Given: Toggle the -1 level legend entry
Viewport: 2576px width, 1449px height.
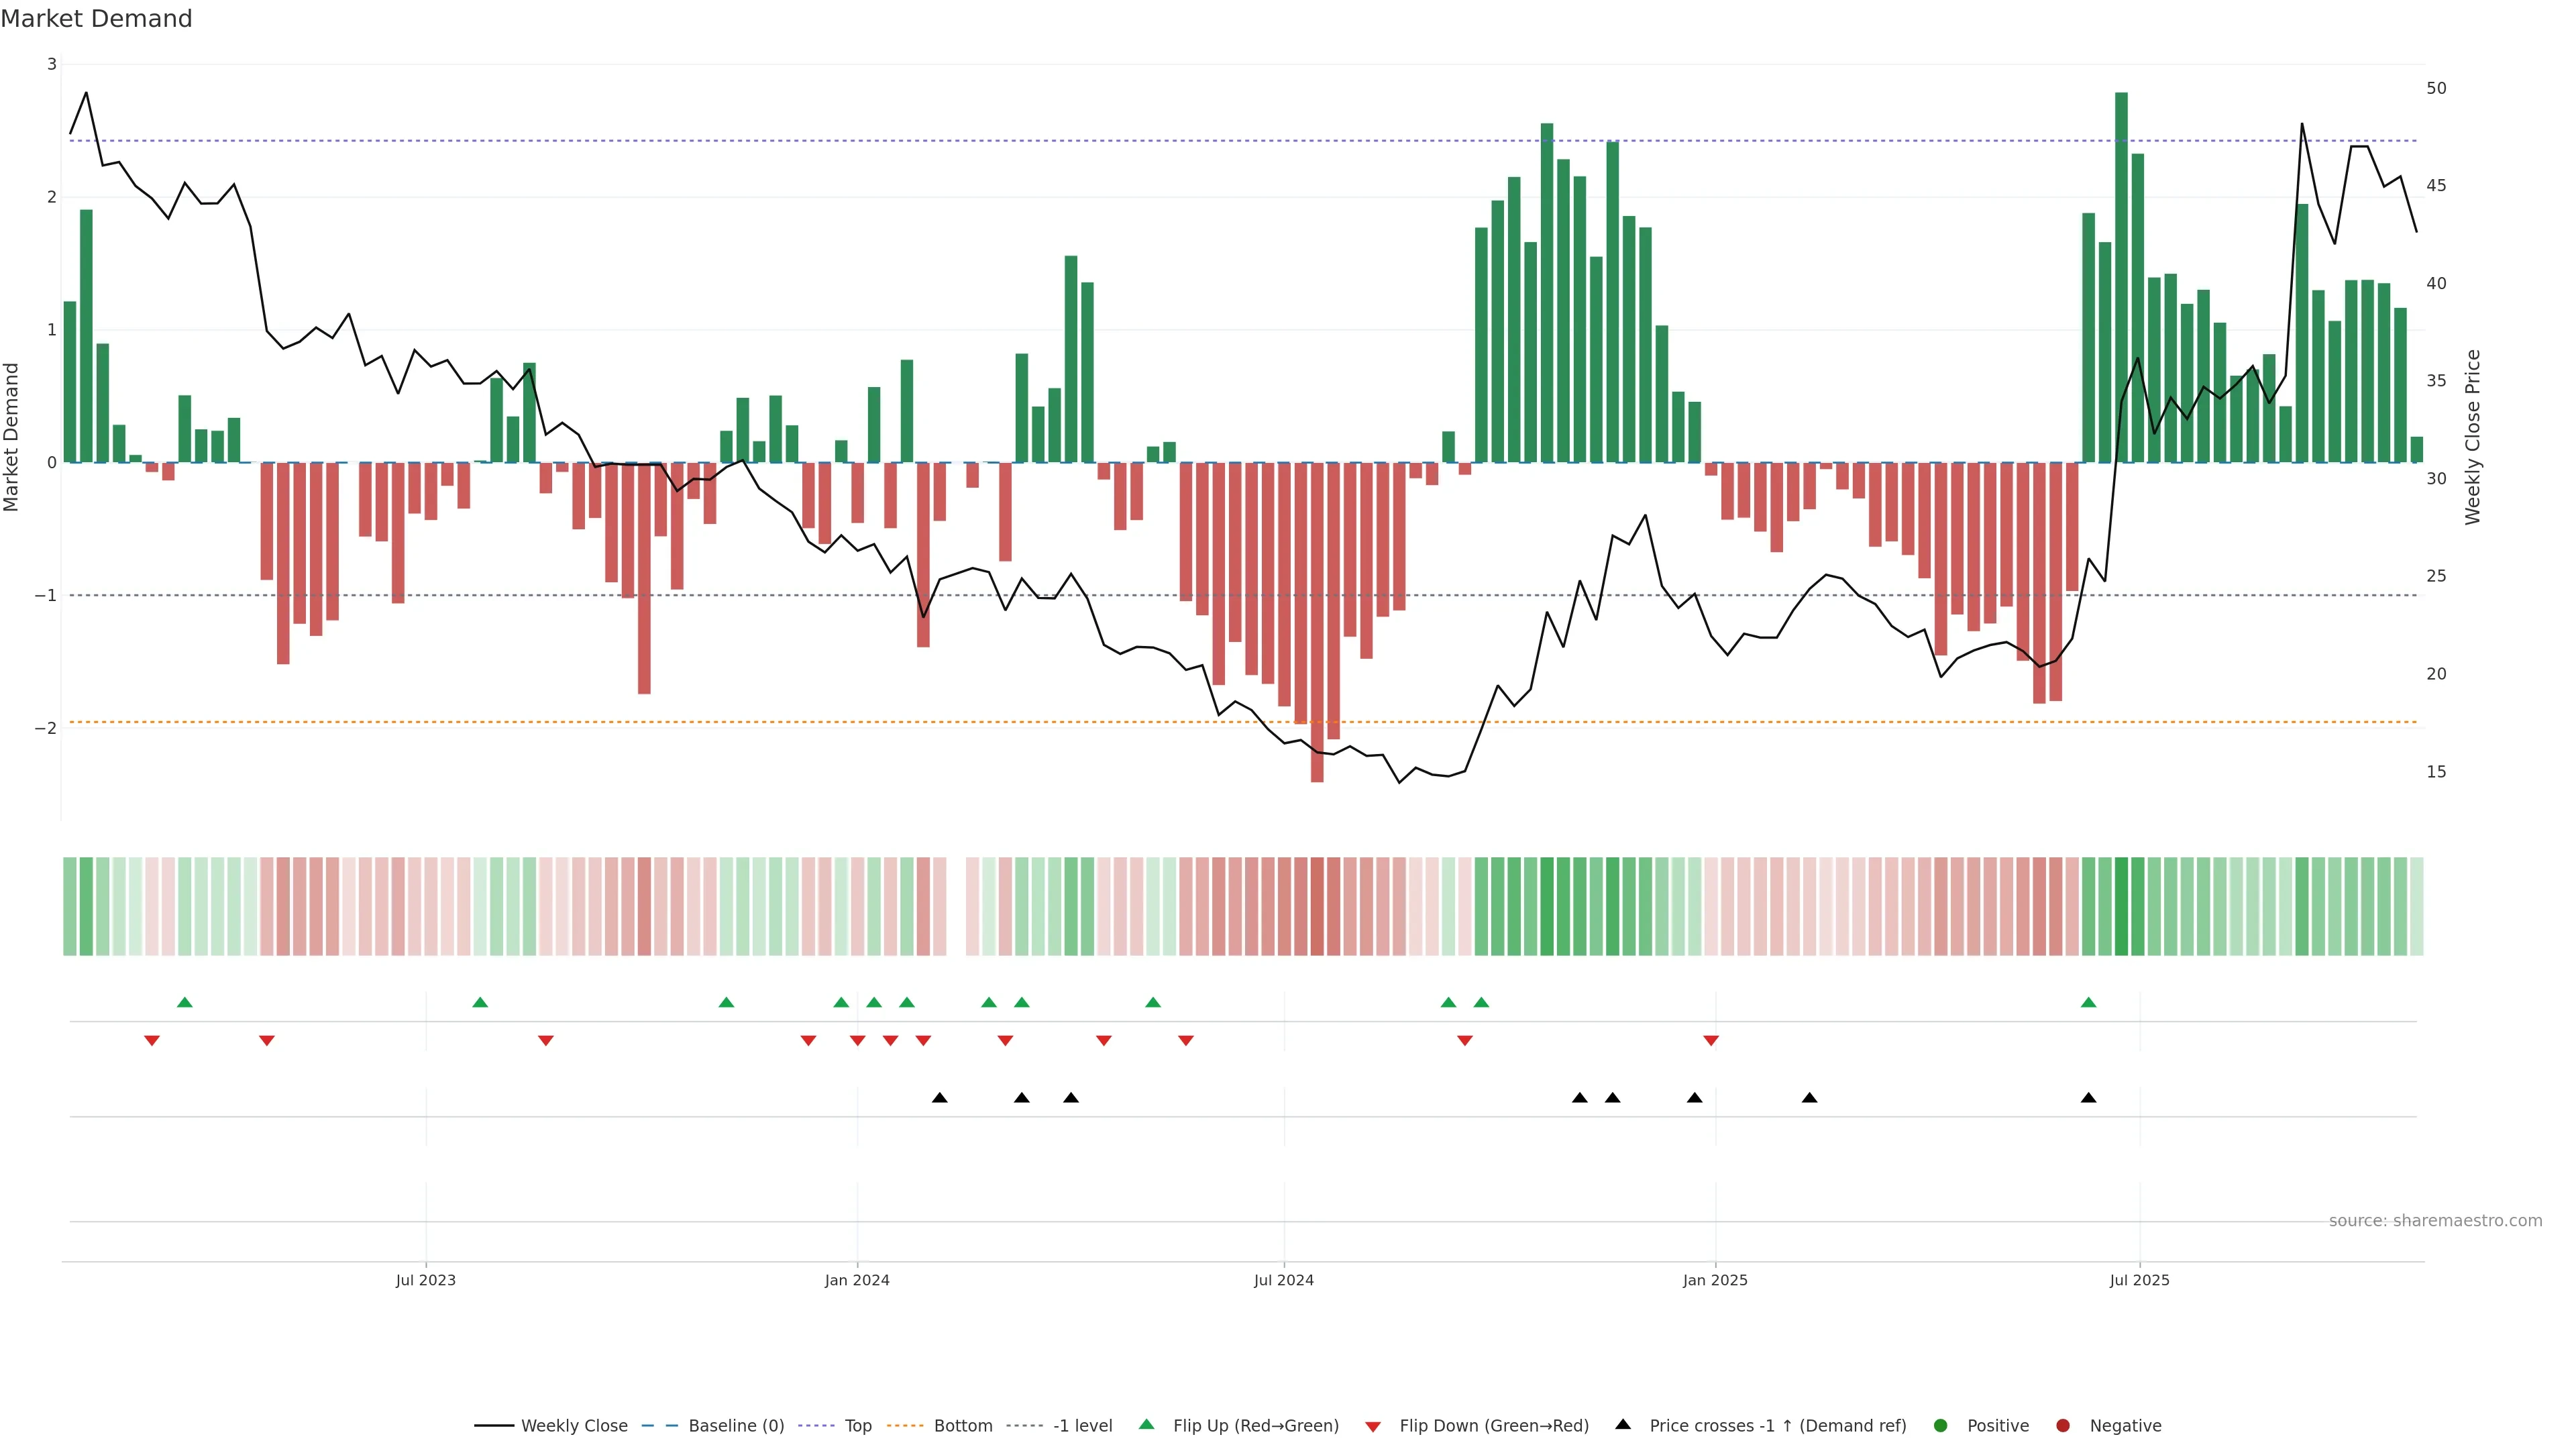Looking at the screenshot, I should click(x=1082, y=1426).
